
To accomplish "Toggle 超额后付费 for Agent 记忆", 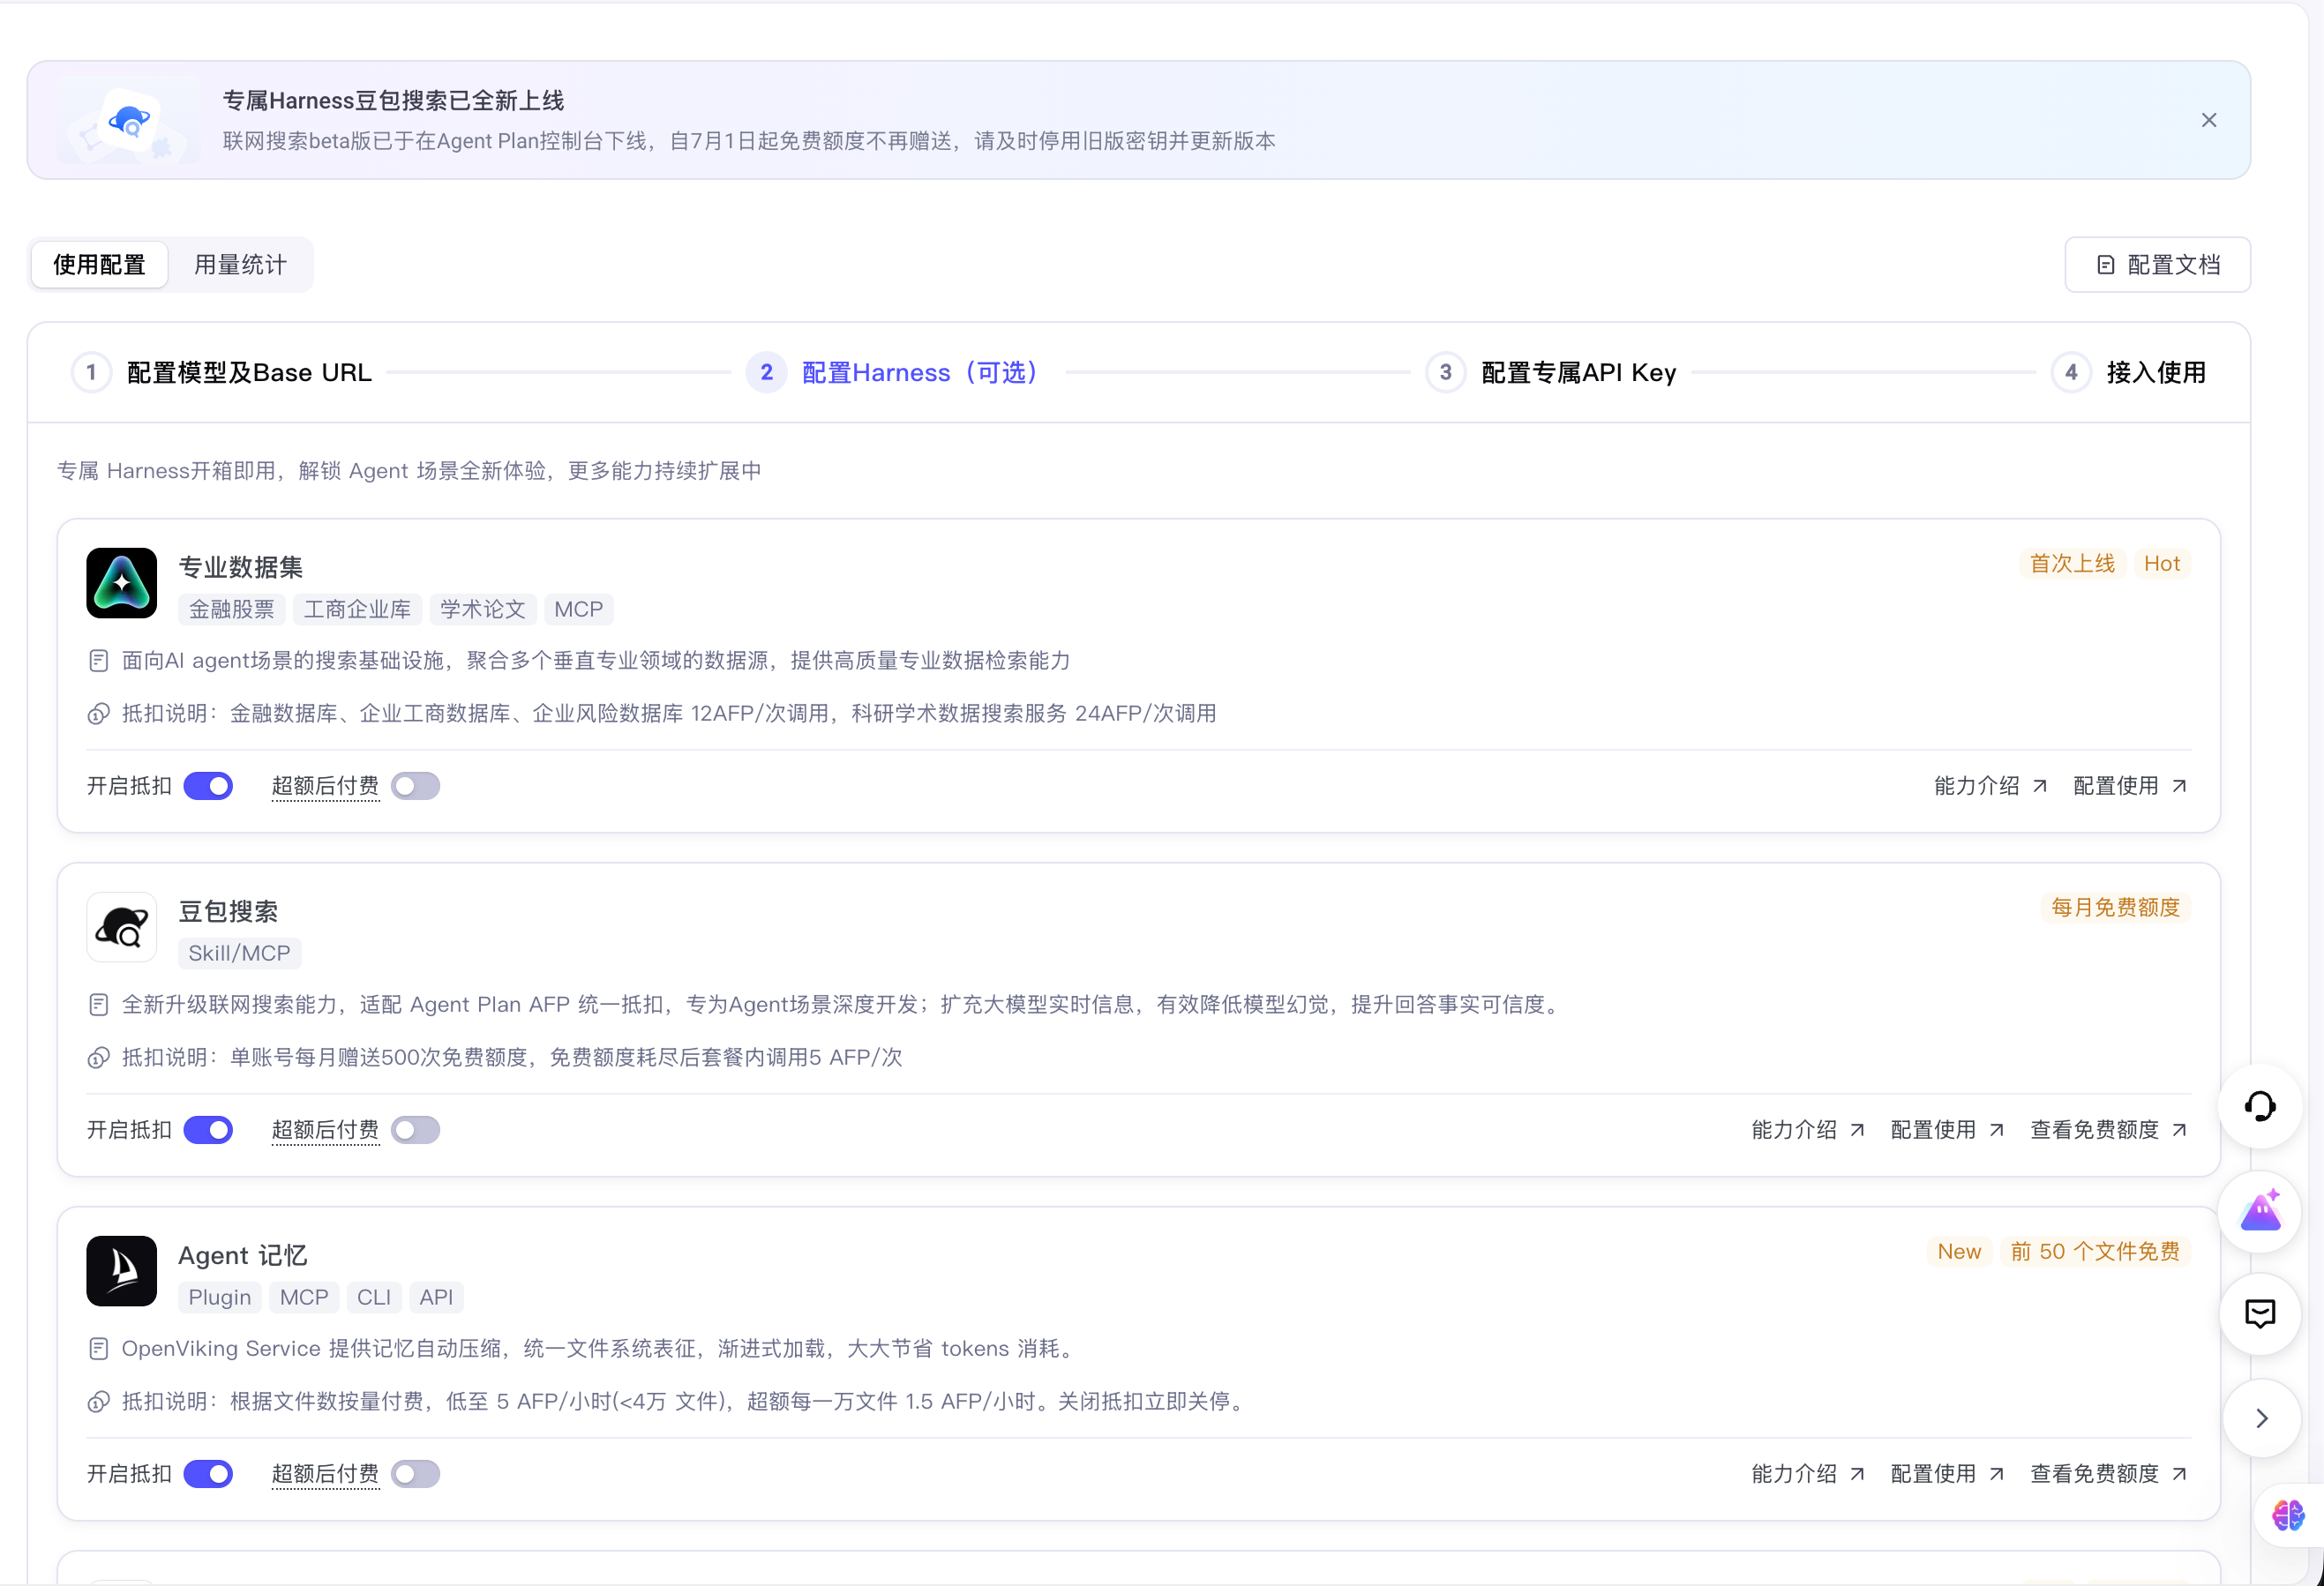I will 415,1474.
